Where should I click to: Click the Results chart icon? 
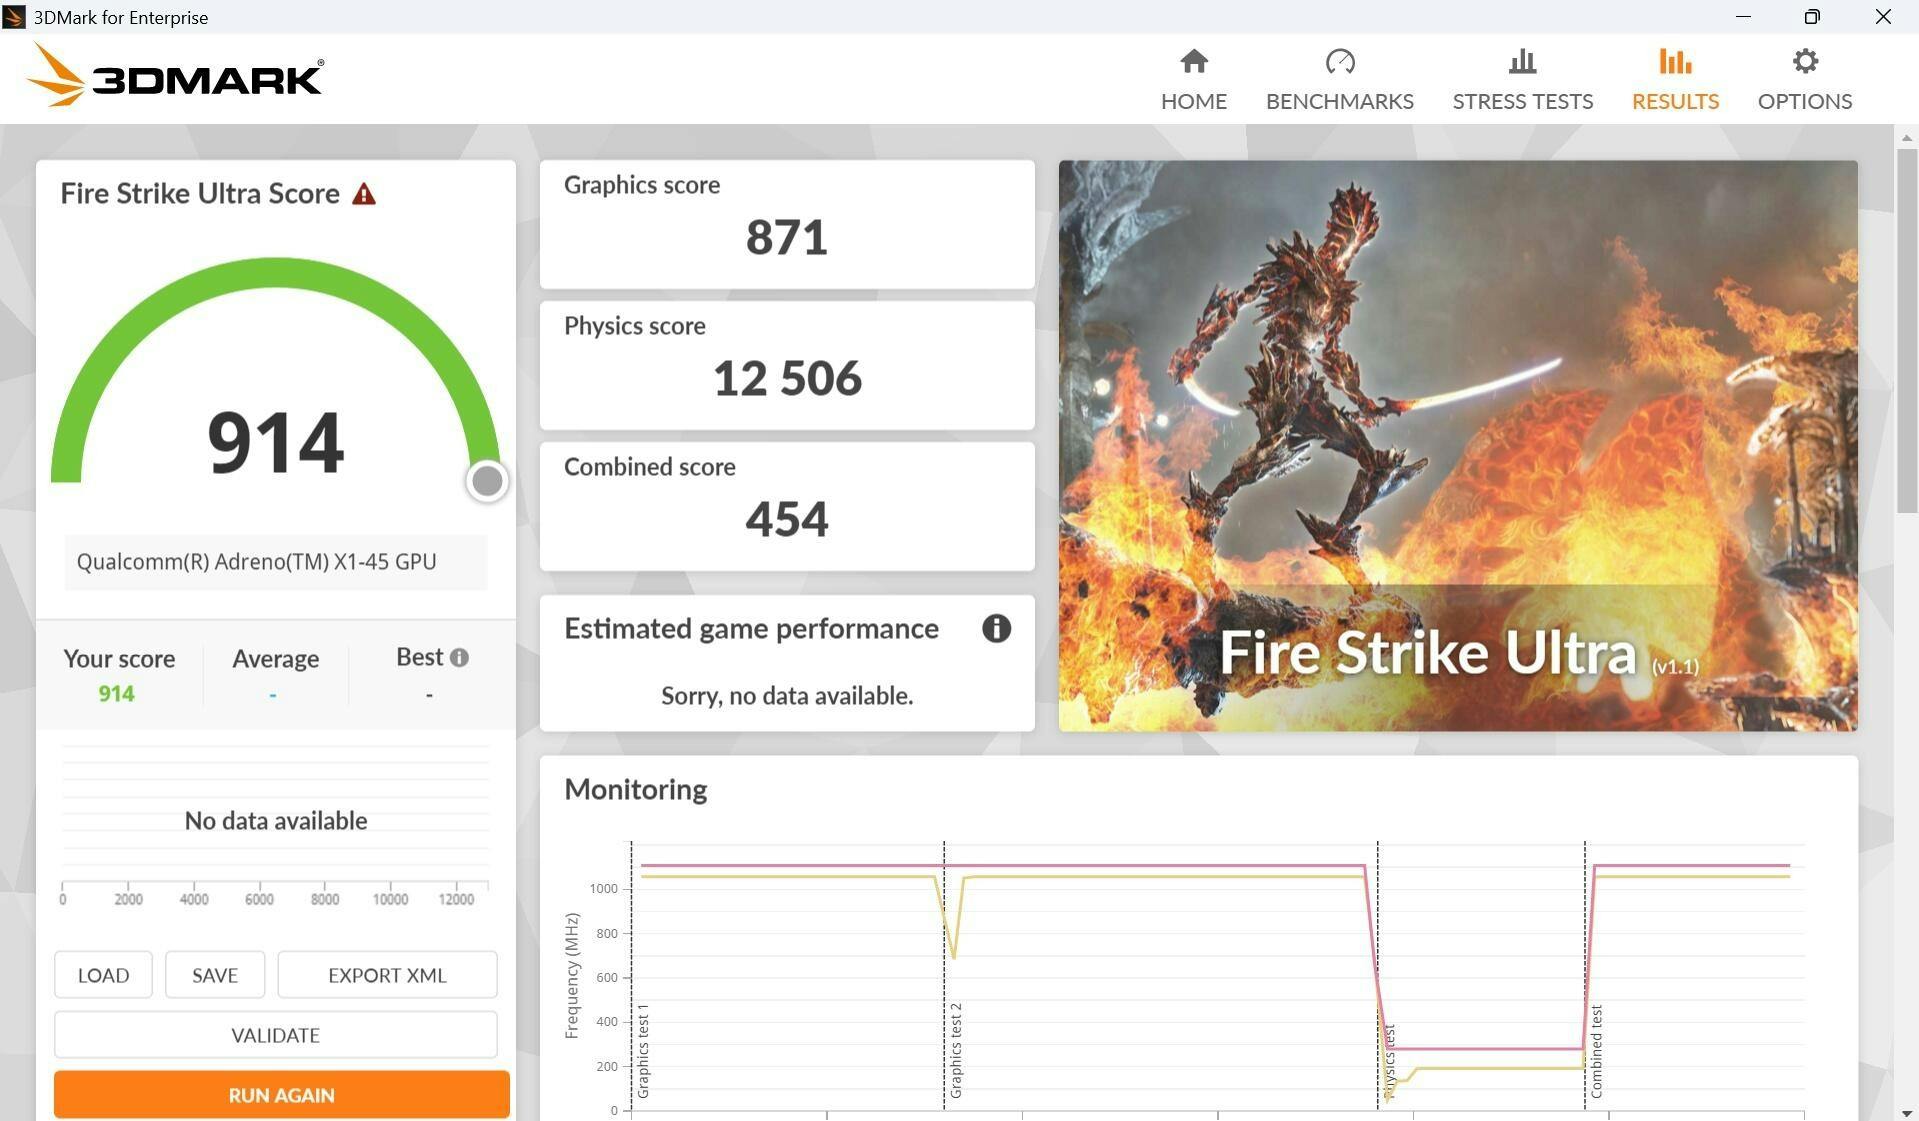(x=1675, y=62)
